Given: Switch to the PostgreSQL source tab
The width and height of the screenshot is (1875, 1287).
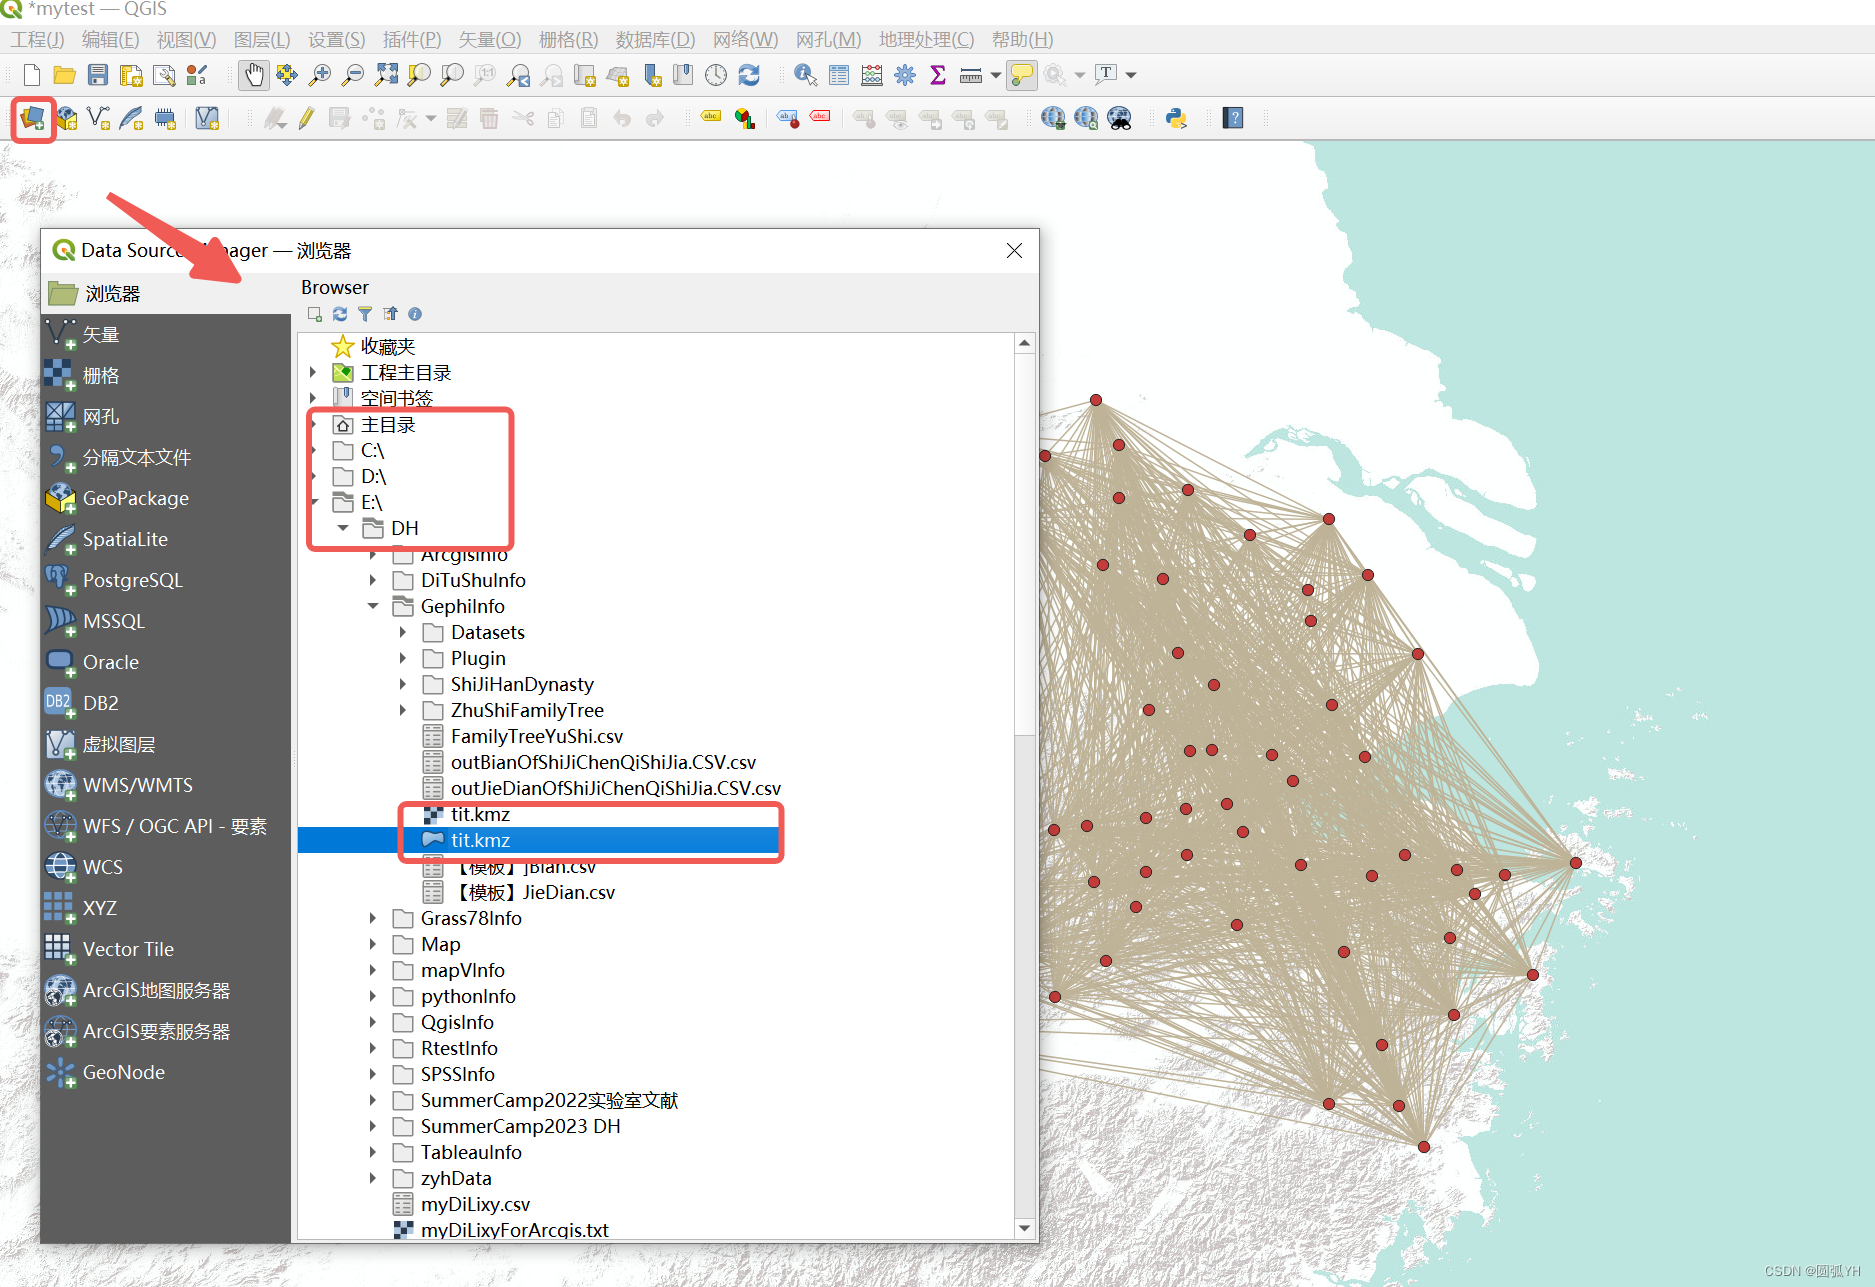Looking at the screenshot, I should (132, 580).
